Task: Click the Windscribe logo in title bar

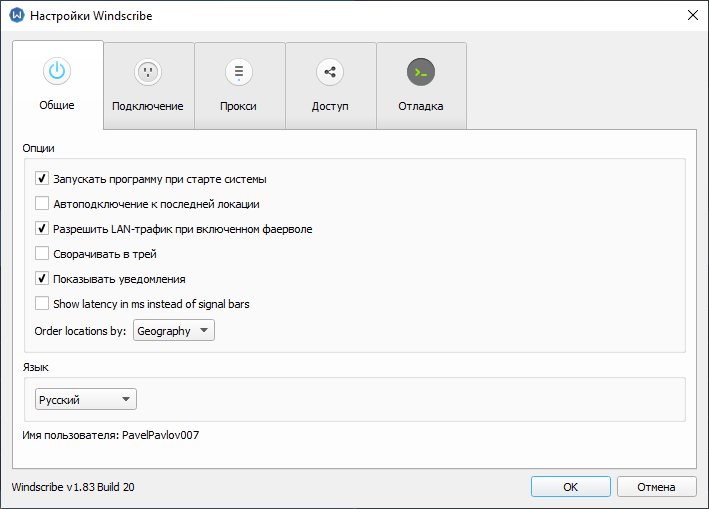Action: pyautogui.click(x=17, y=15)
